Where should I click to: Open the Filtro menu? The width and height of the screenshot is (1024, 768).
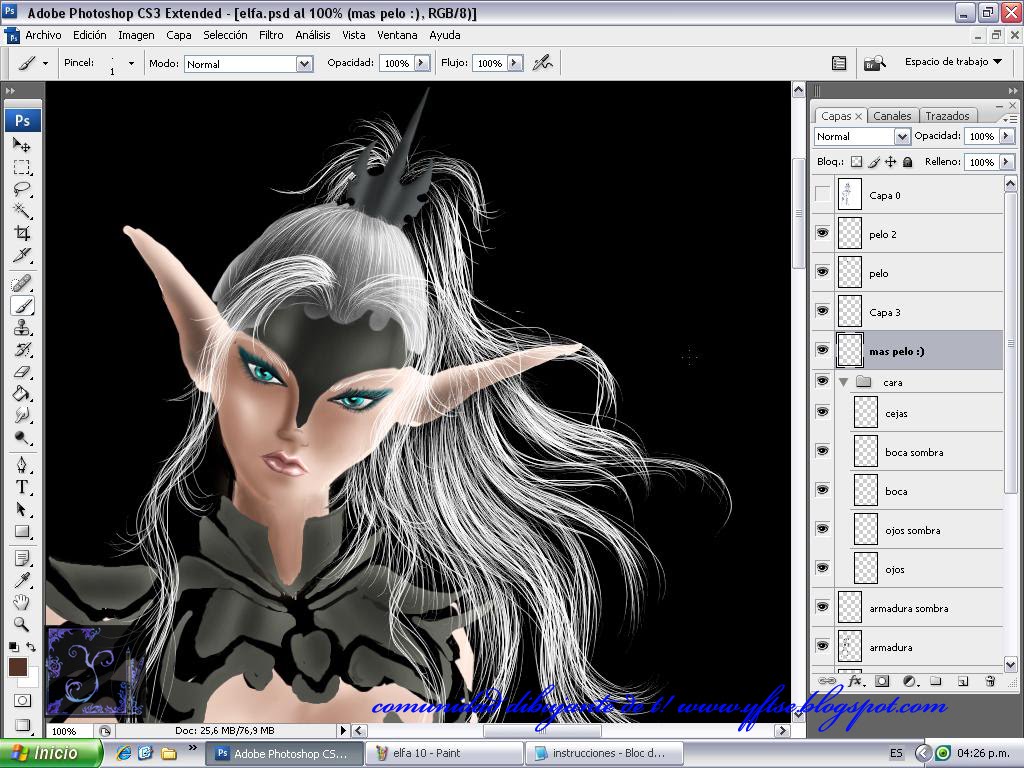click(x=271, y=35)
